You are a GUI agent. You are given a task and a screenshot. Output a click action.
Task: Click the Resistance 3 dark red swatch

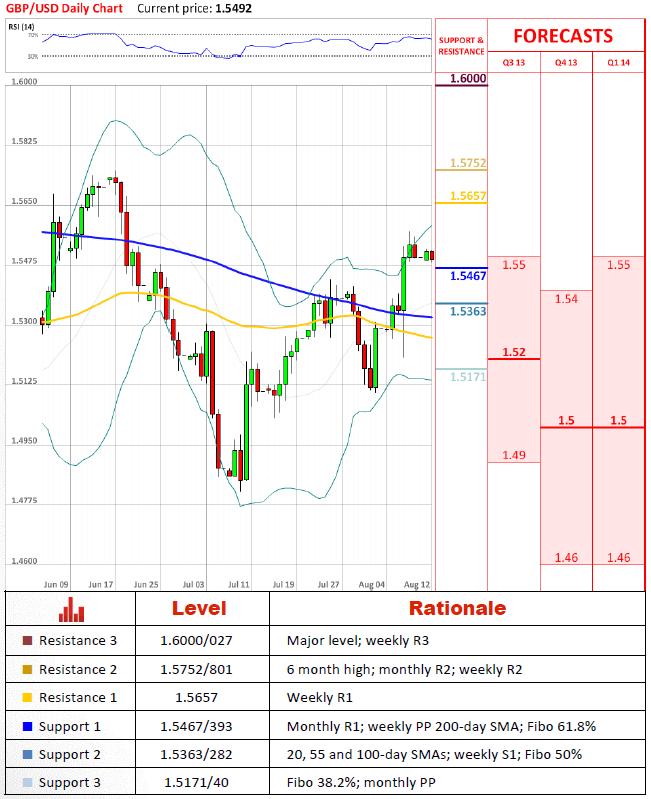(x=28, y=641)
